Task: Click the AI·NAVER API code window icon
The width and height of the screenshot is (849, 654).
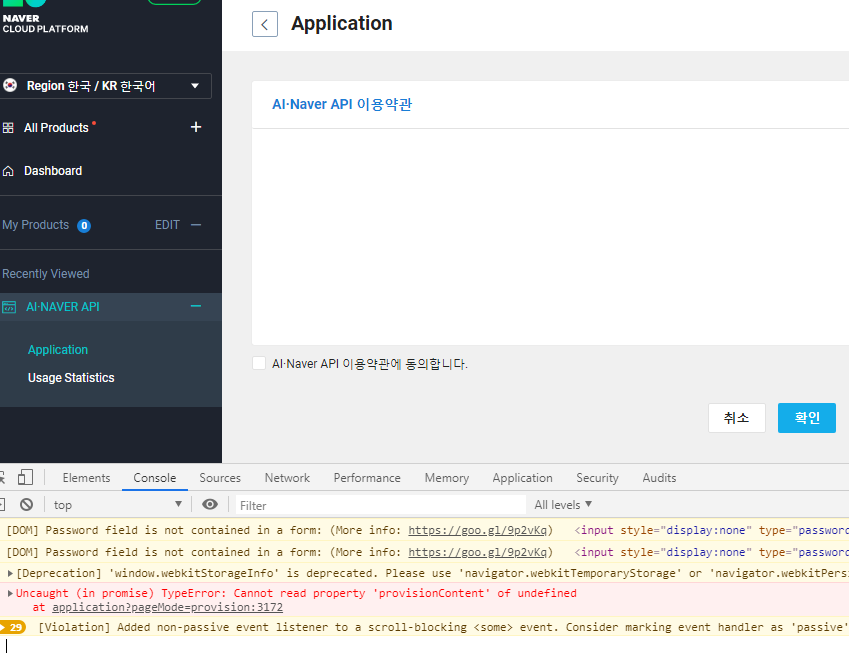Action: click(9, 307)
